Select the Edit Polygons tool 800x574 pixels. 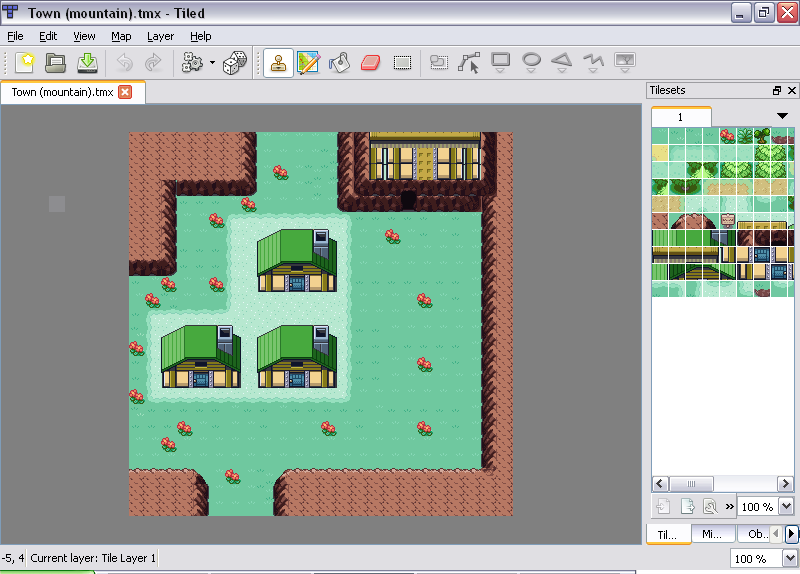469,63
